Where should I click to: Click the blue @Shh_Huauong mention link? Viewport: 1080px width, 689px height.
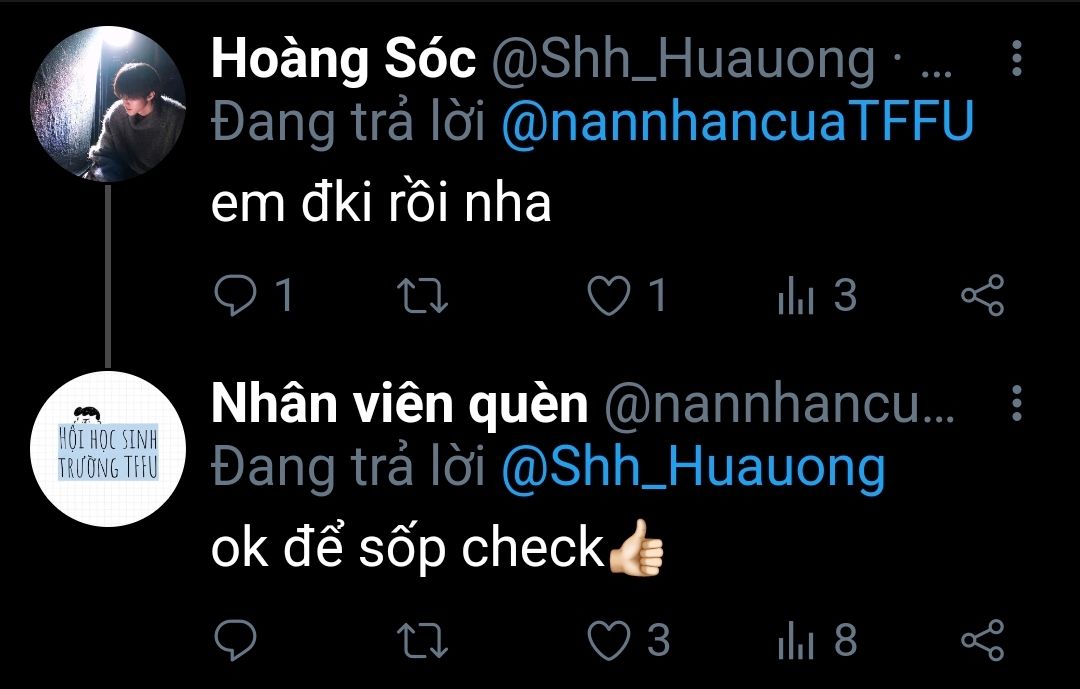[693, 468]
